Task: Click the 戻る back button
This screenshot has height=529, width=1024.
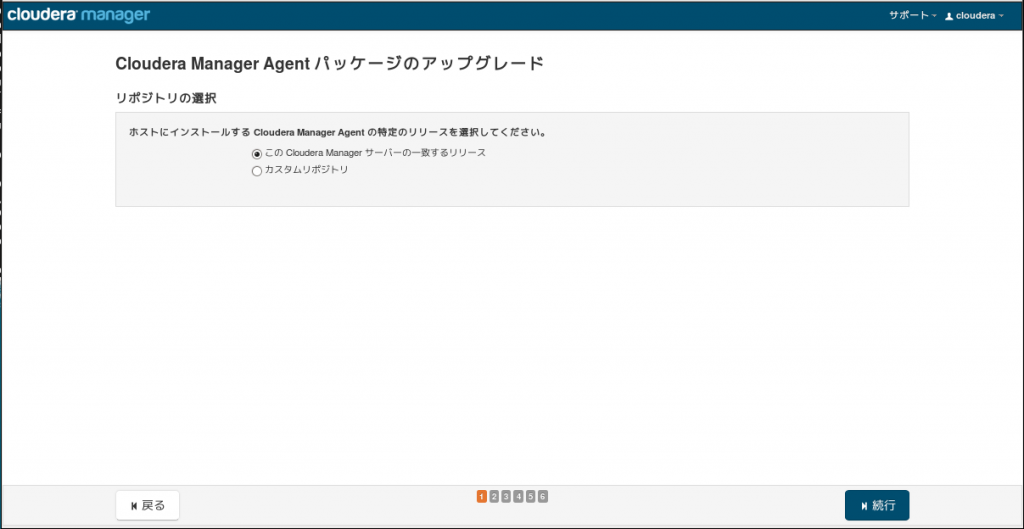Action: click(x=148, y=505)
